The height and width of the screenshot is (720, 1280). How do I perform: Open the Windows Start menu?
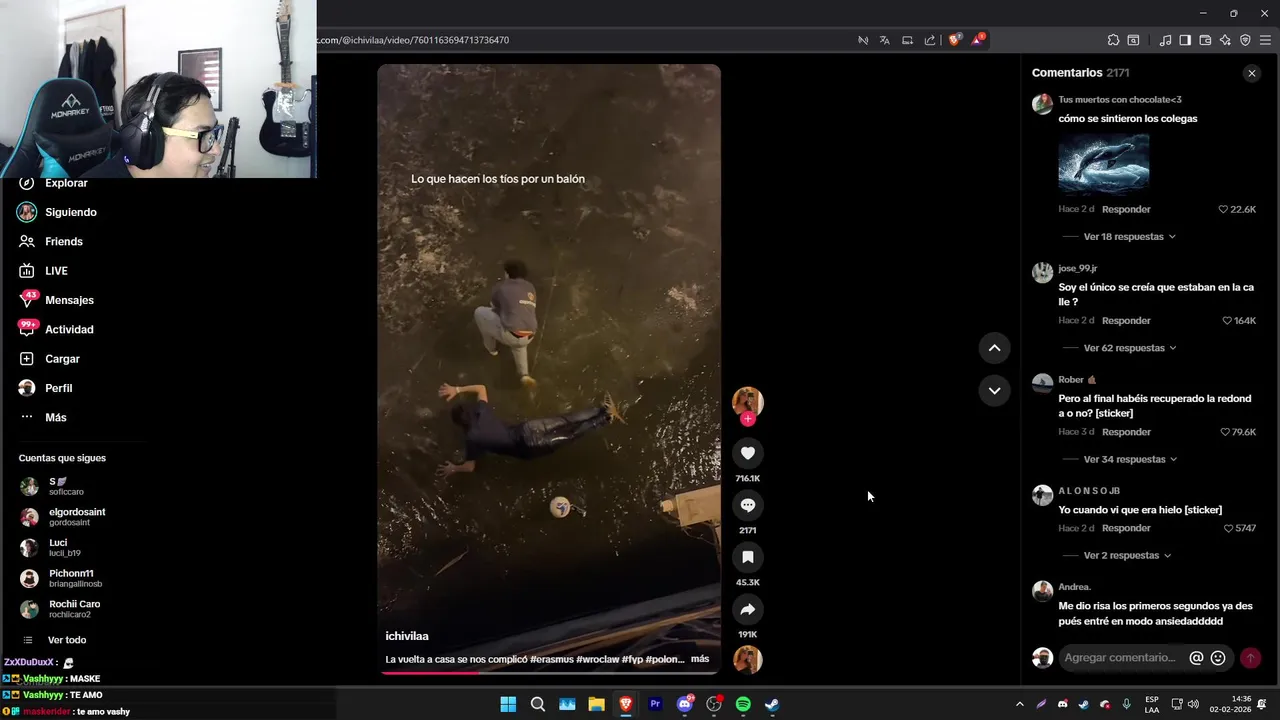click(508, 704)
